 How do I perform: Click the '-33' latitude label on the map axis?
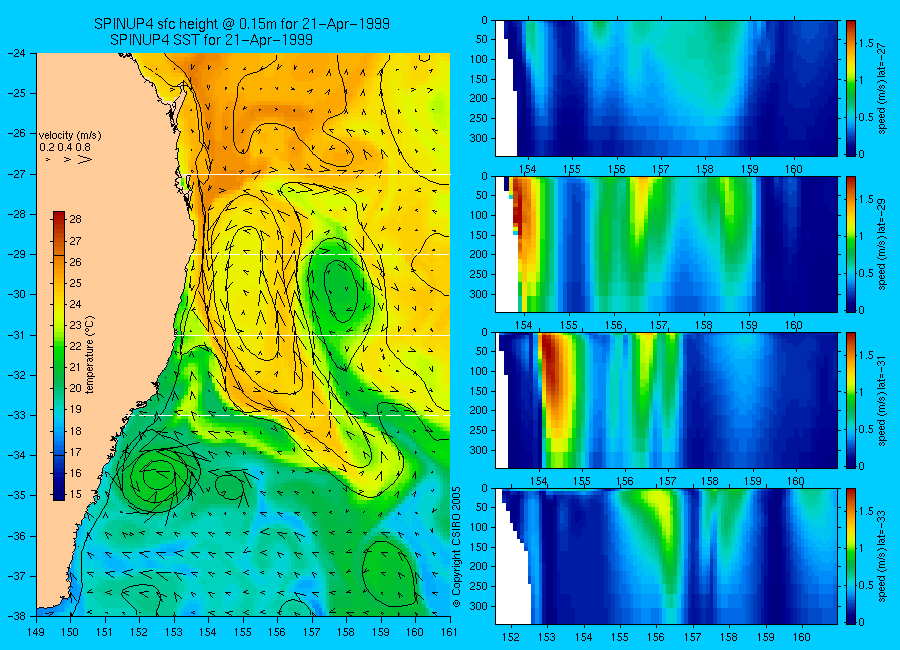(x=17, y=415)
